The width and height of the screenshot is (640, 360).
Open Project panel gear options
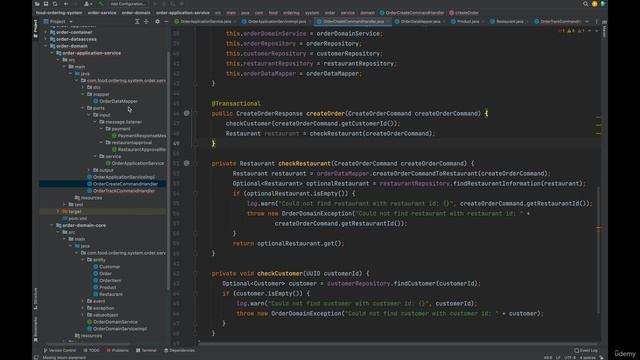point(157,21)
